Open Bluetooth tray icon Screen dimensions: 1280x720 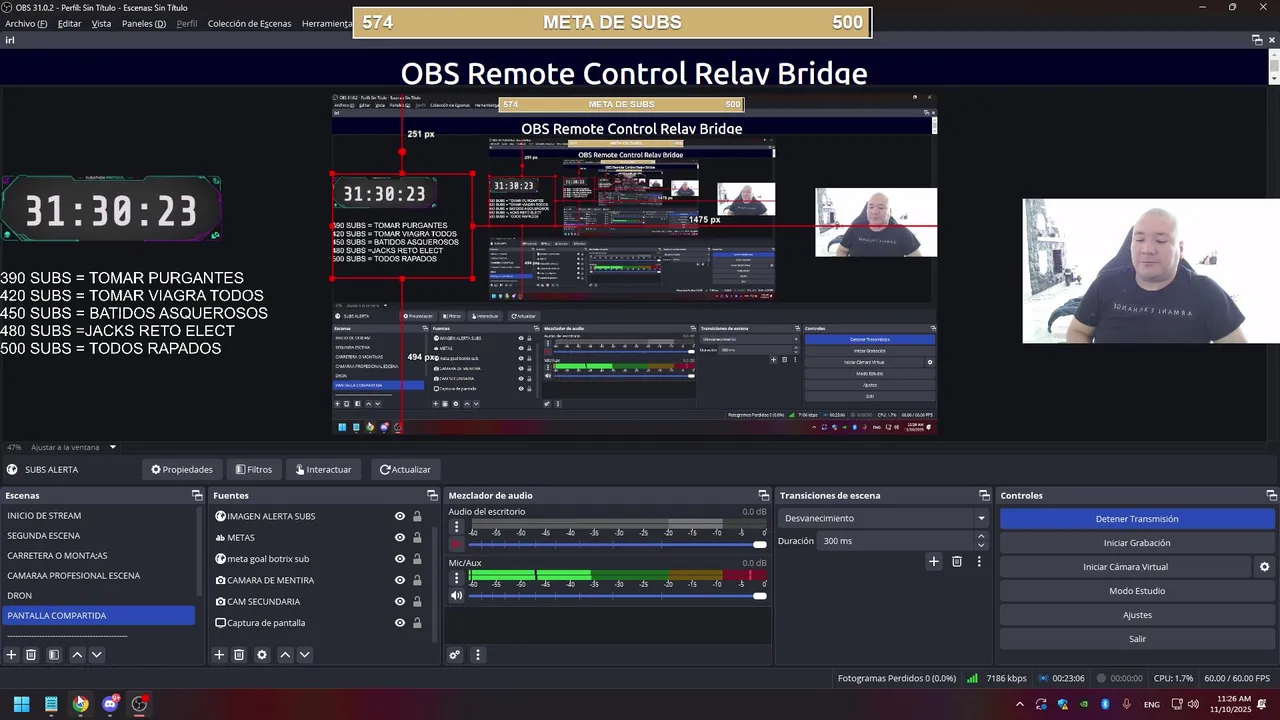1105,704
